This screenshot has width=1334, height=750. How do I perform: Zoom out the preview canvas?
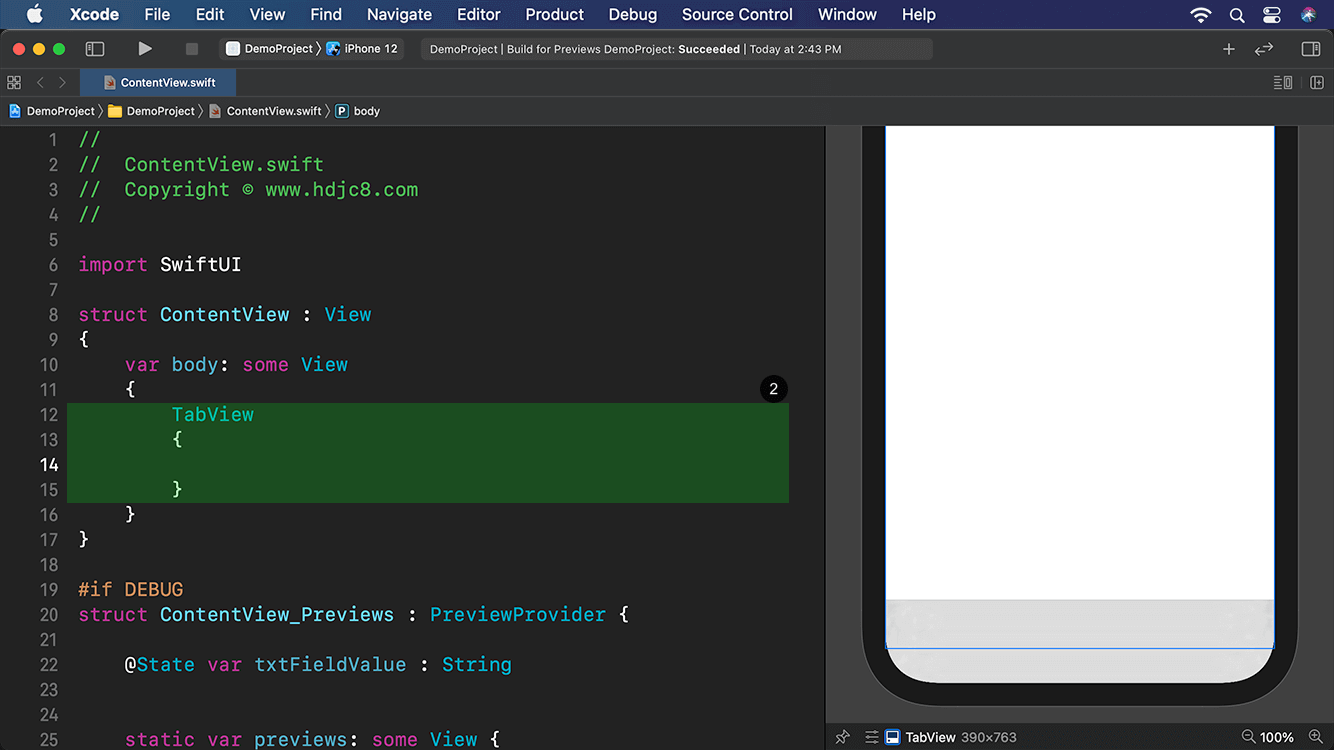[1248, 737]
